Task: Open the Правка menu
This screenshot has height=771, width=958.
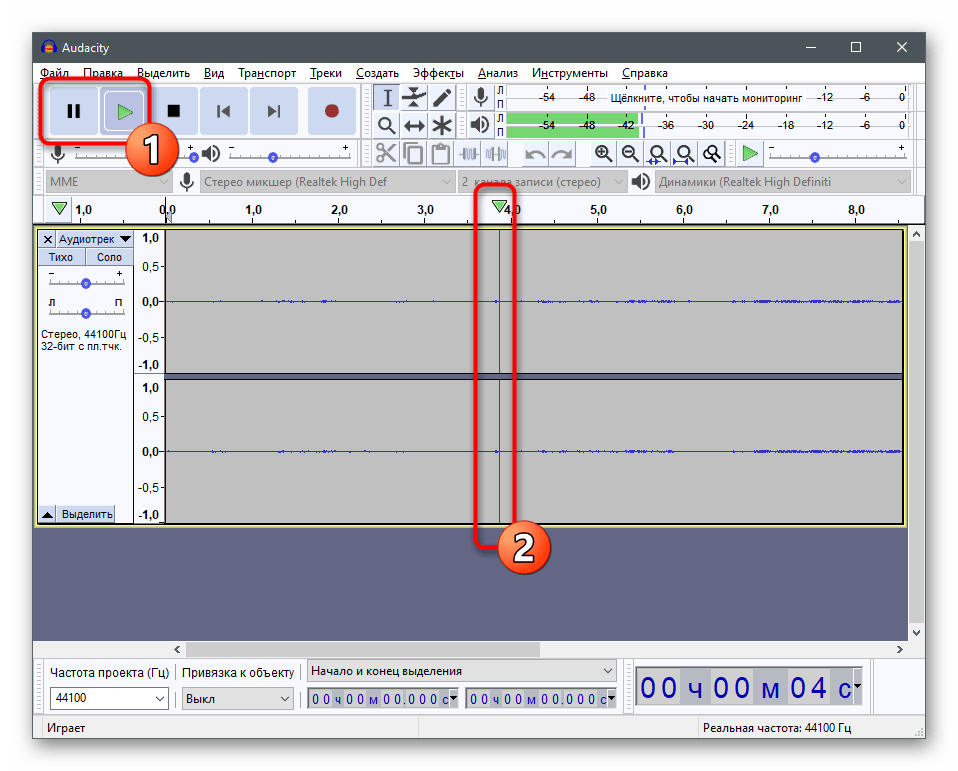Action: 103,73
